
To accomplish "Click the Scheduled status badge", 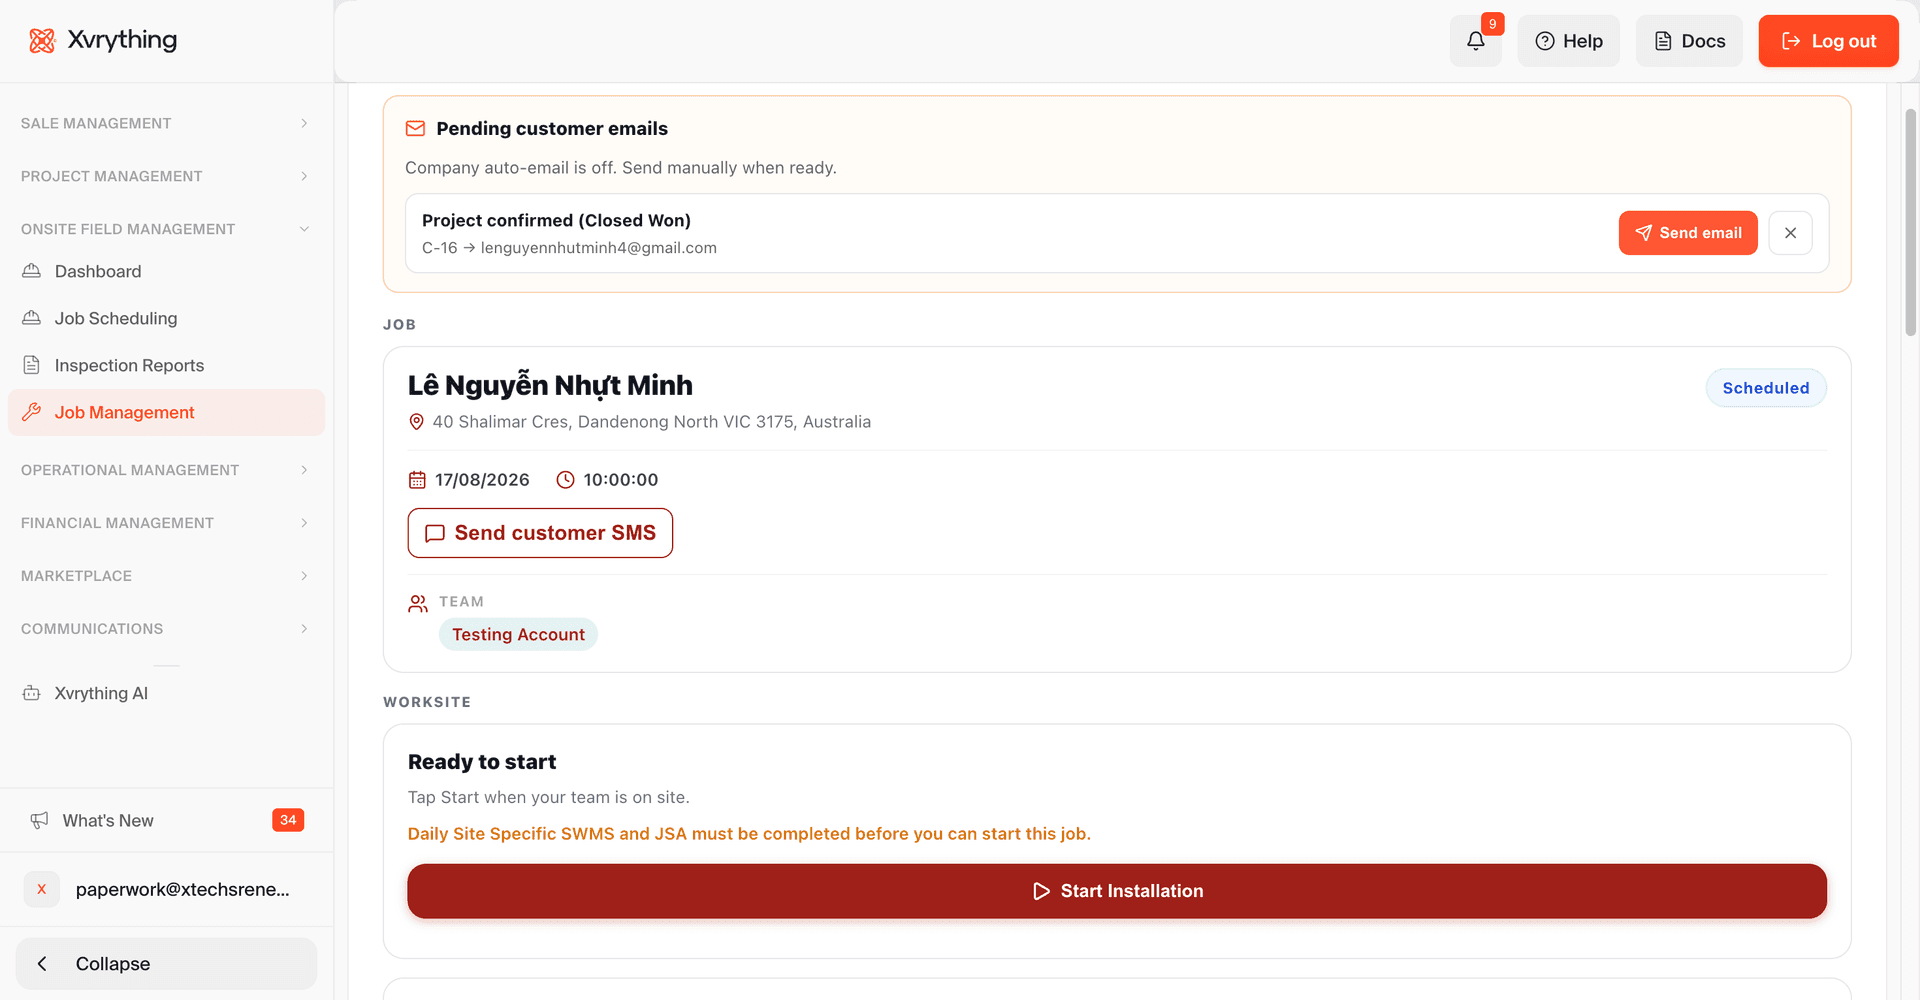I will [x=1766, y=388].
